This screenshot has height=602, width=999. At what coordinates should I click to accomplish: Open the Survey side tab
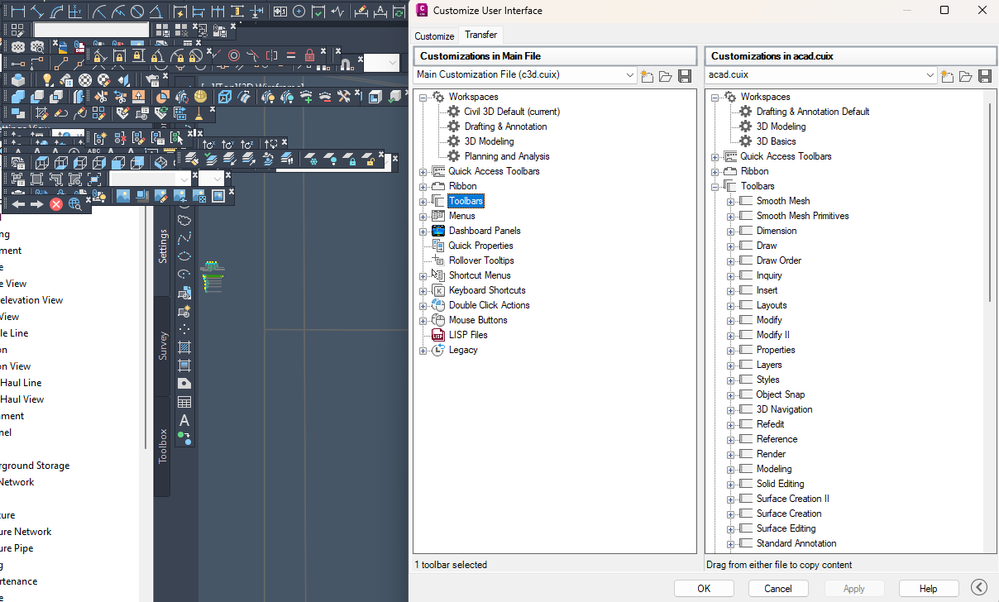point(162,346)
